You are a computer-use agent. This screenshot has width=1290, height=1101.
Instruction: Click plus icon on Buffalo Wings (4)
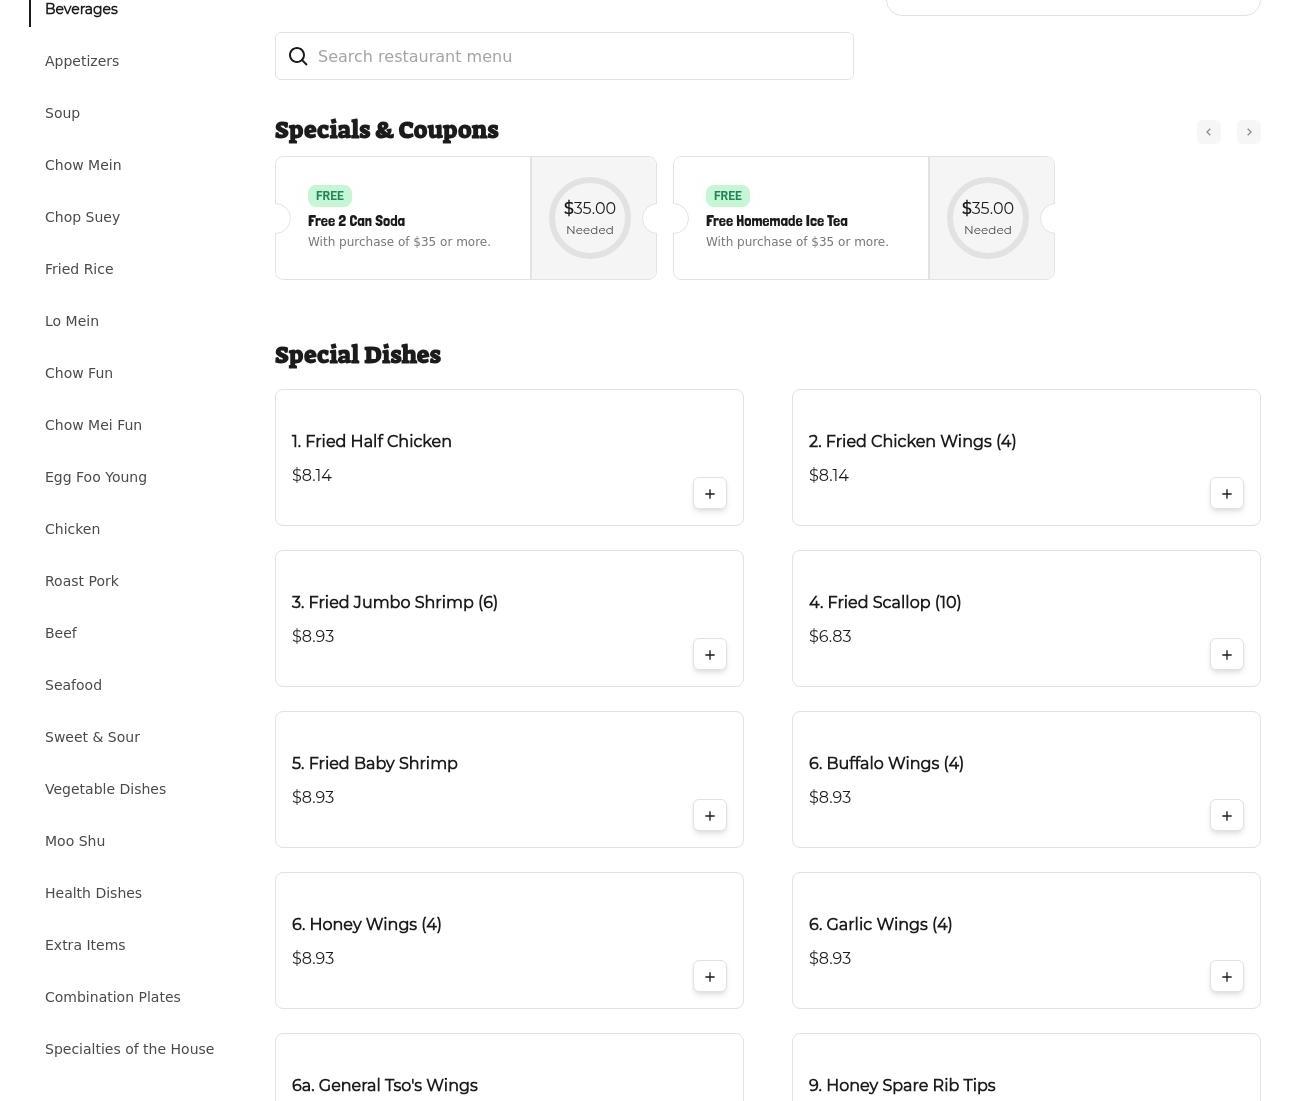pyautogui.click(x=1227, y=815)
